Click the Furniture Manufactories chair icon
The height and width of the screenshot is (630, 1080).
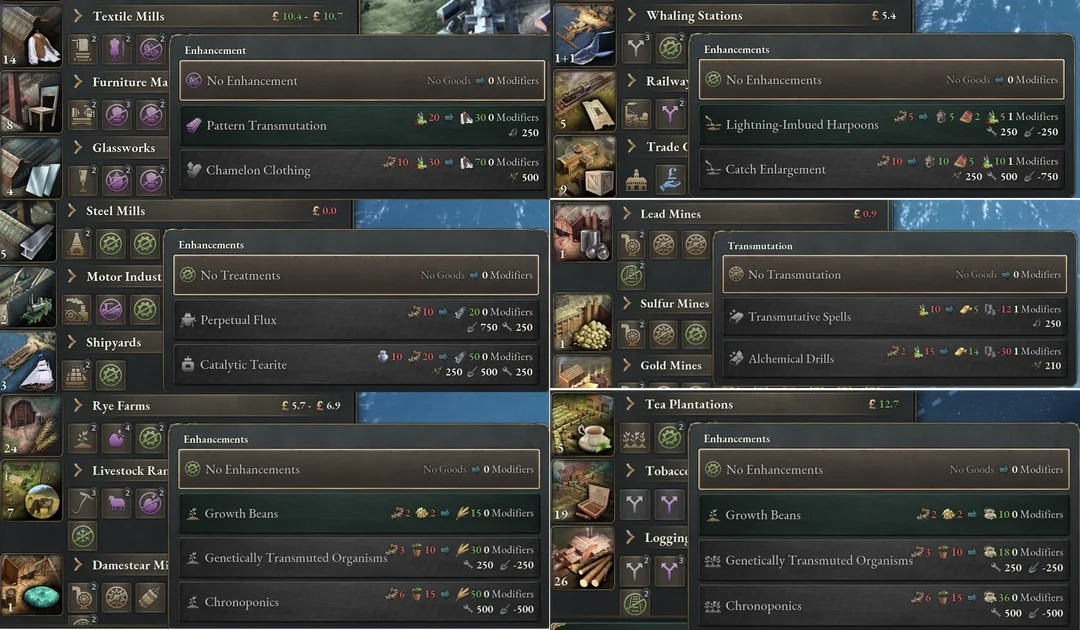tap(30, 102)
